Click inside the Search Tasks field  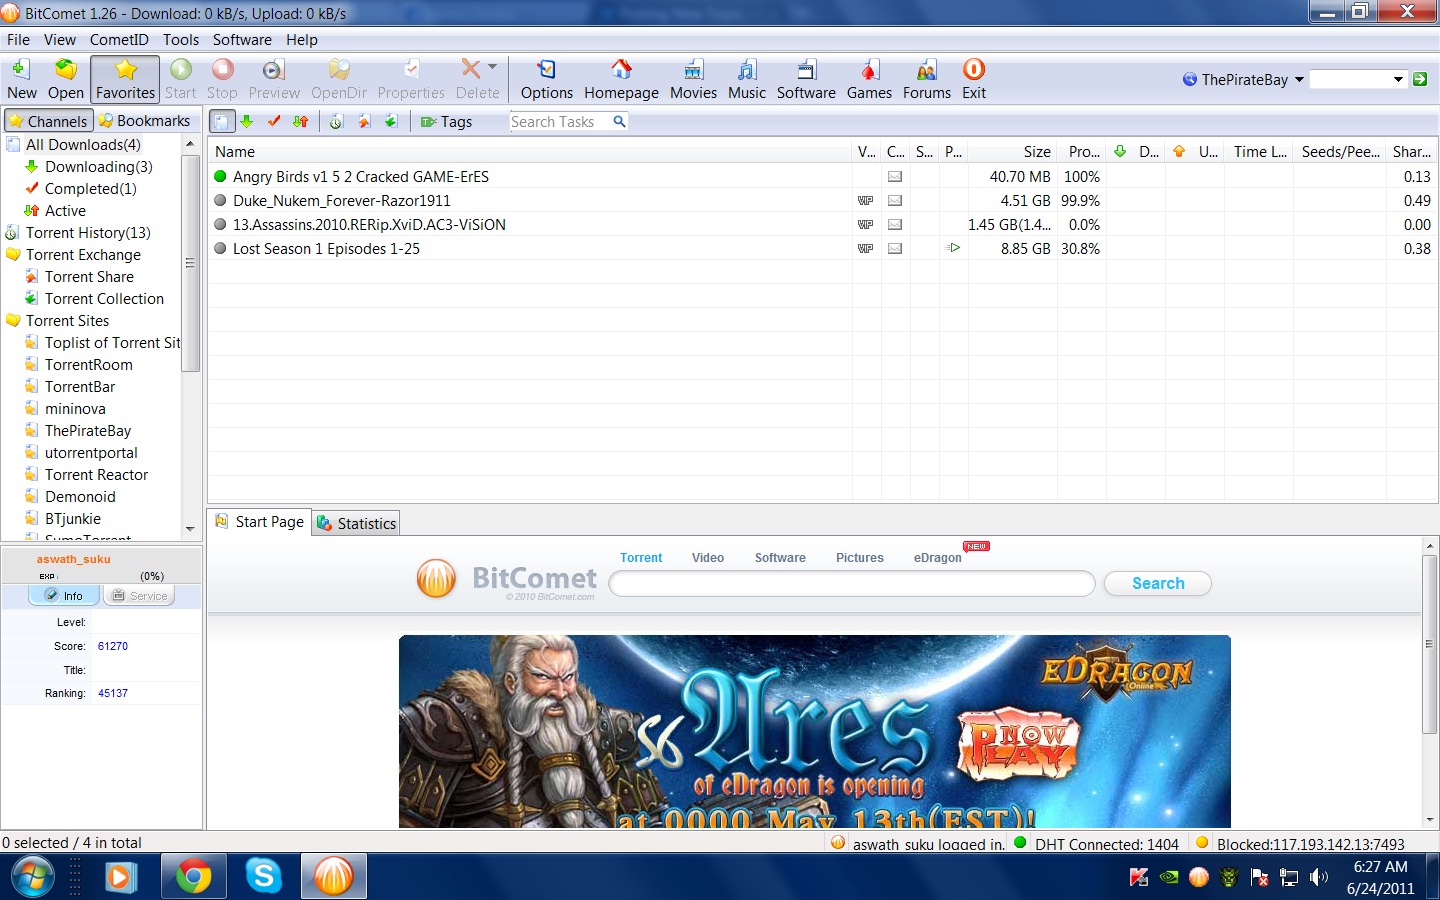558,122
